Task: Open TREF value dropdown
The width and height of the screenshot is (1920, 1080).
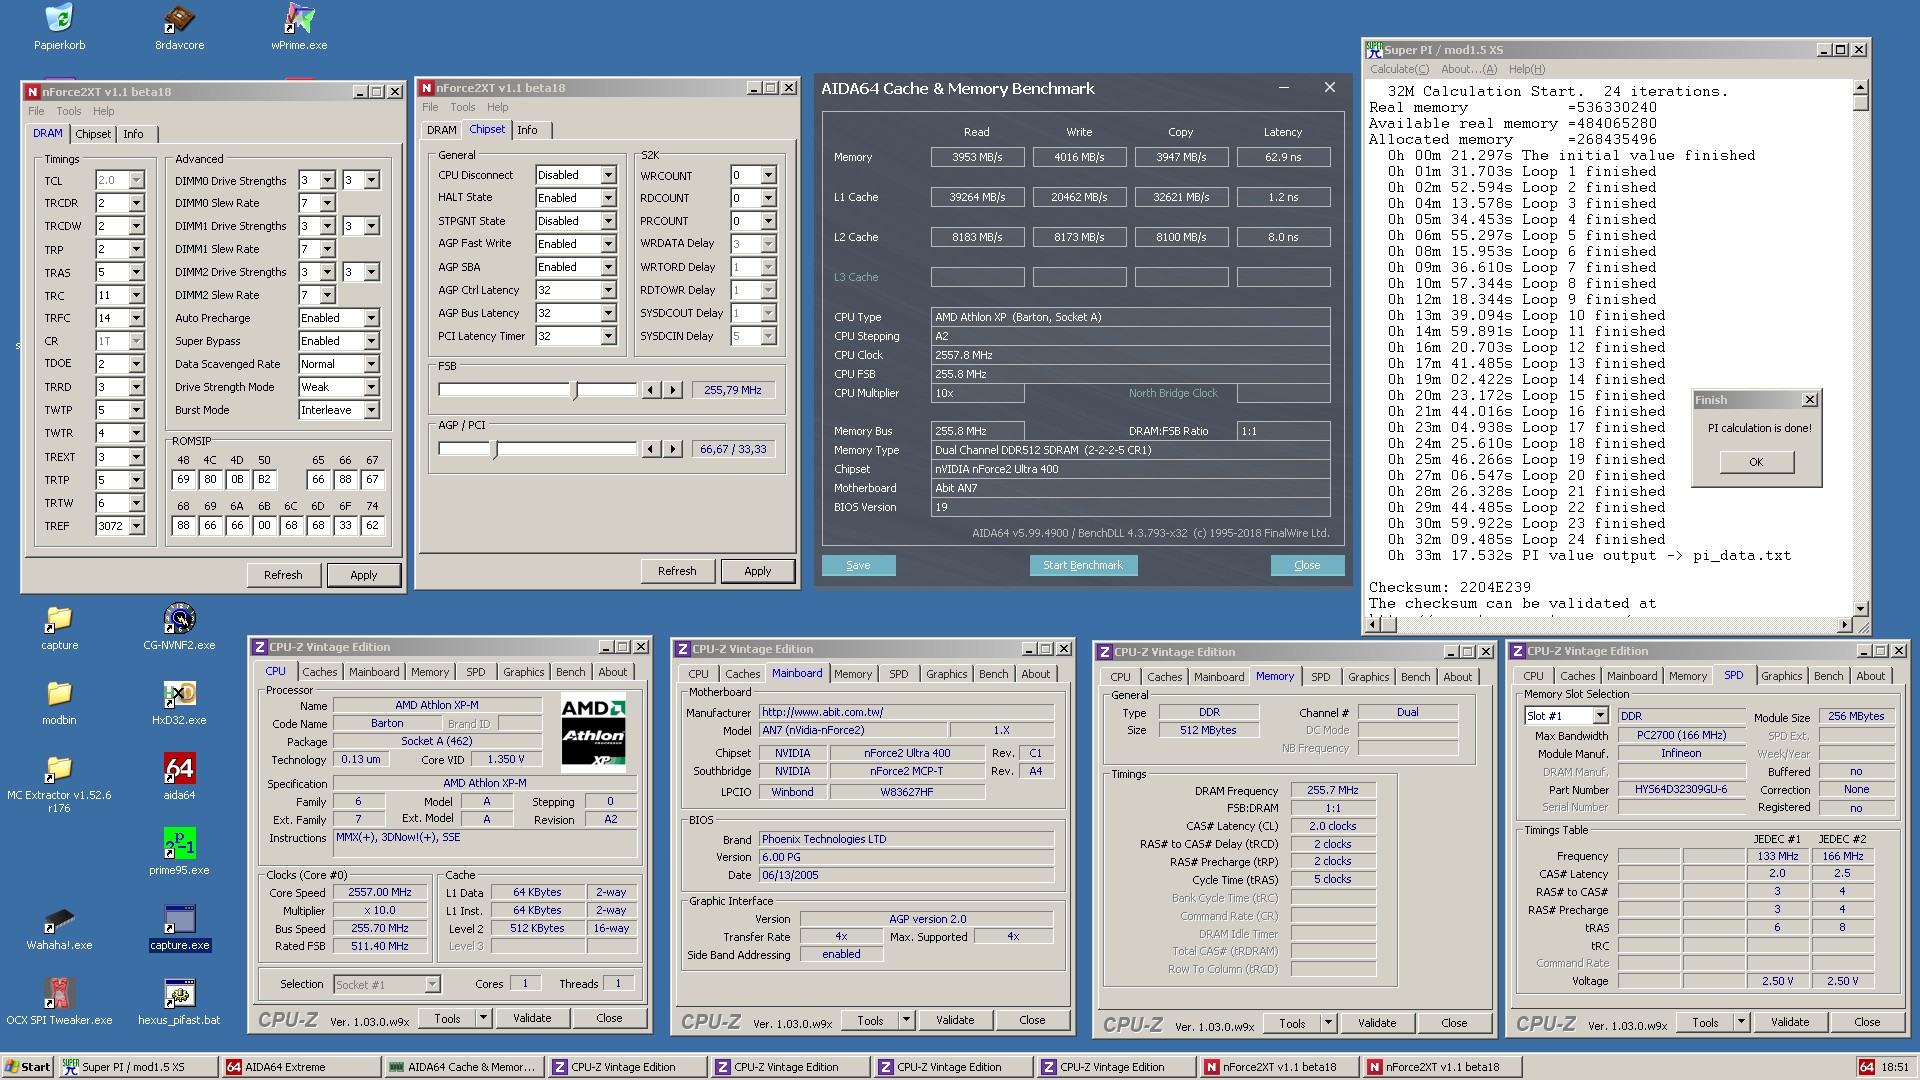Action: [x=136, y=526]
